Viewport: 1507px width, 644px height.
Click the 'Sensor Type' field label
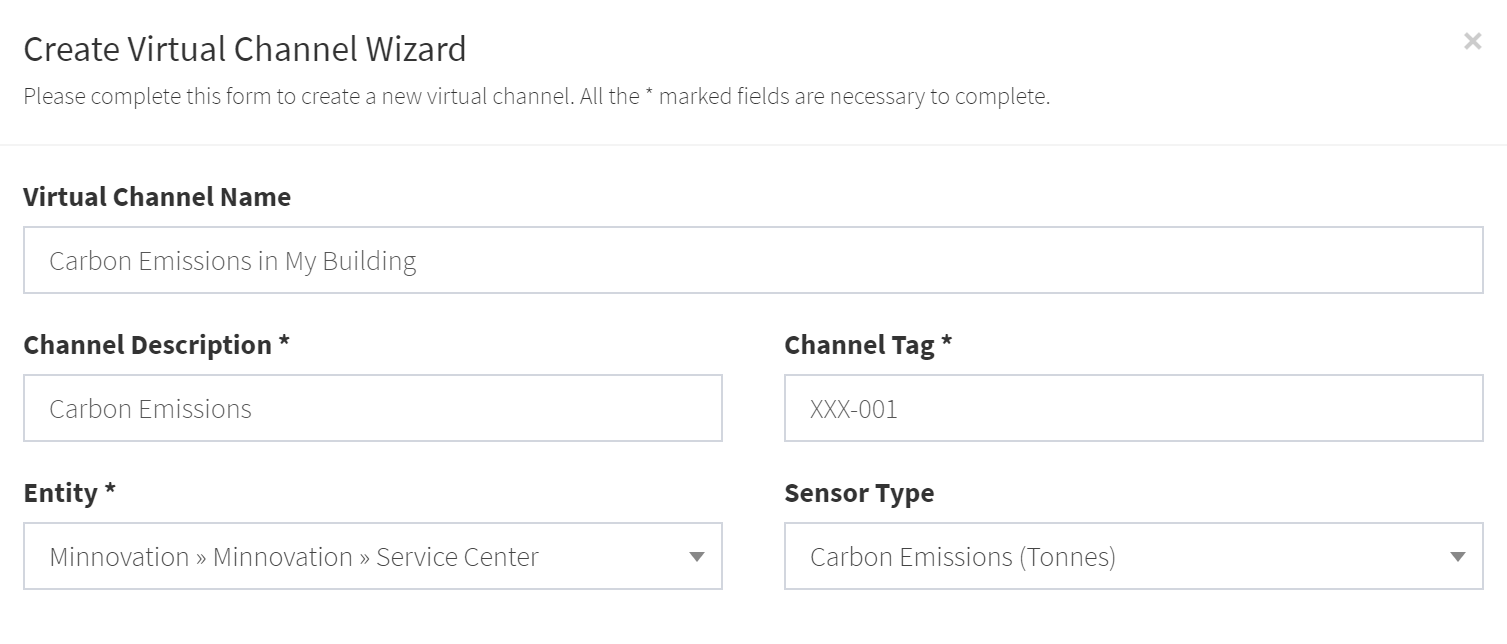[859, 493]
